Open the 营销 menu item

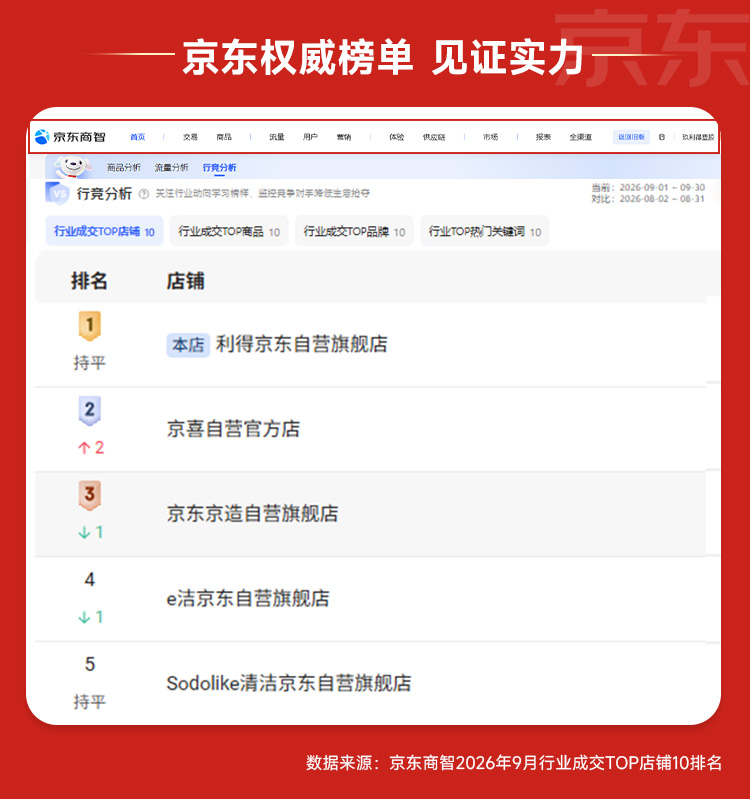[344, 137]
